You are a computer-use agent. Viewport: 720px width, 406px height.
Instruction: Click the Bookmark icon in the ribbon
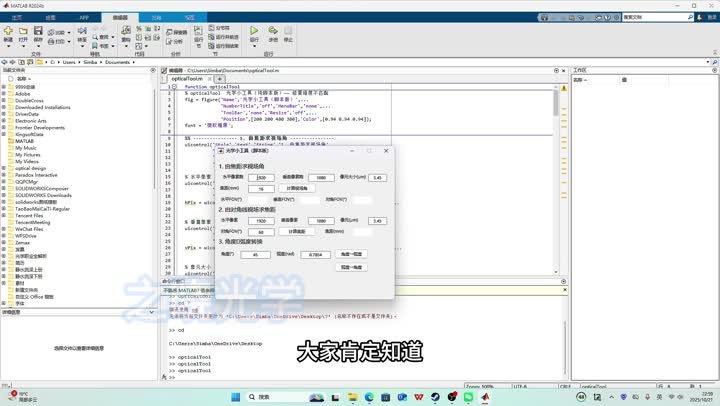(x=95, y=45)
